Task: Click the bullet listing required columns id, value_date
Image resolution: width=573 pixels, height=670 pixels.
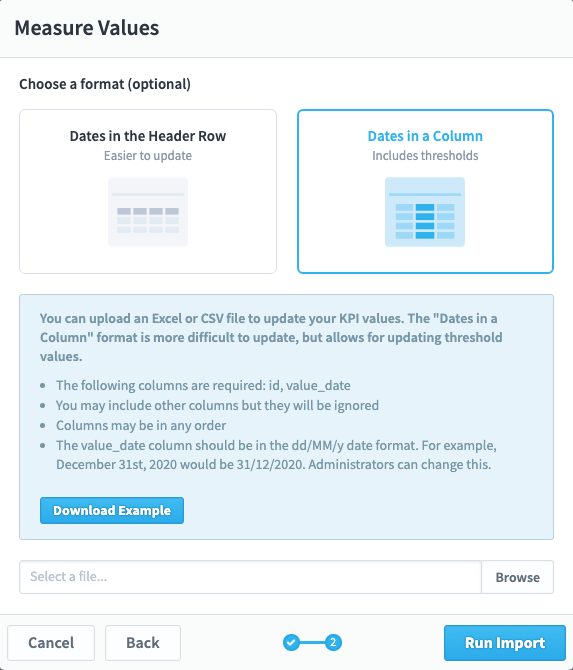Action: tap(203, 385)
